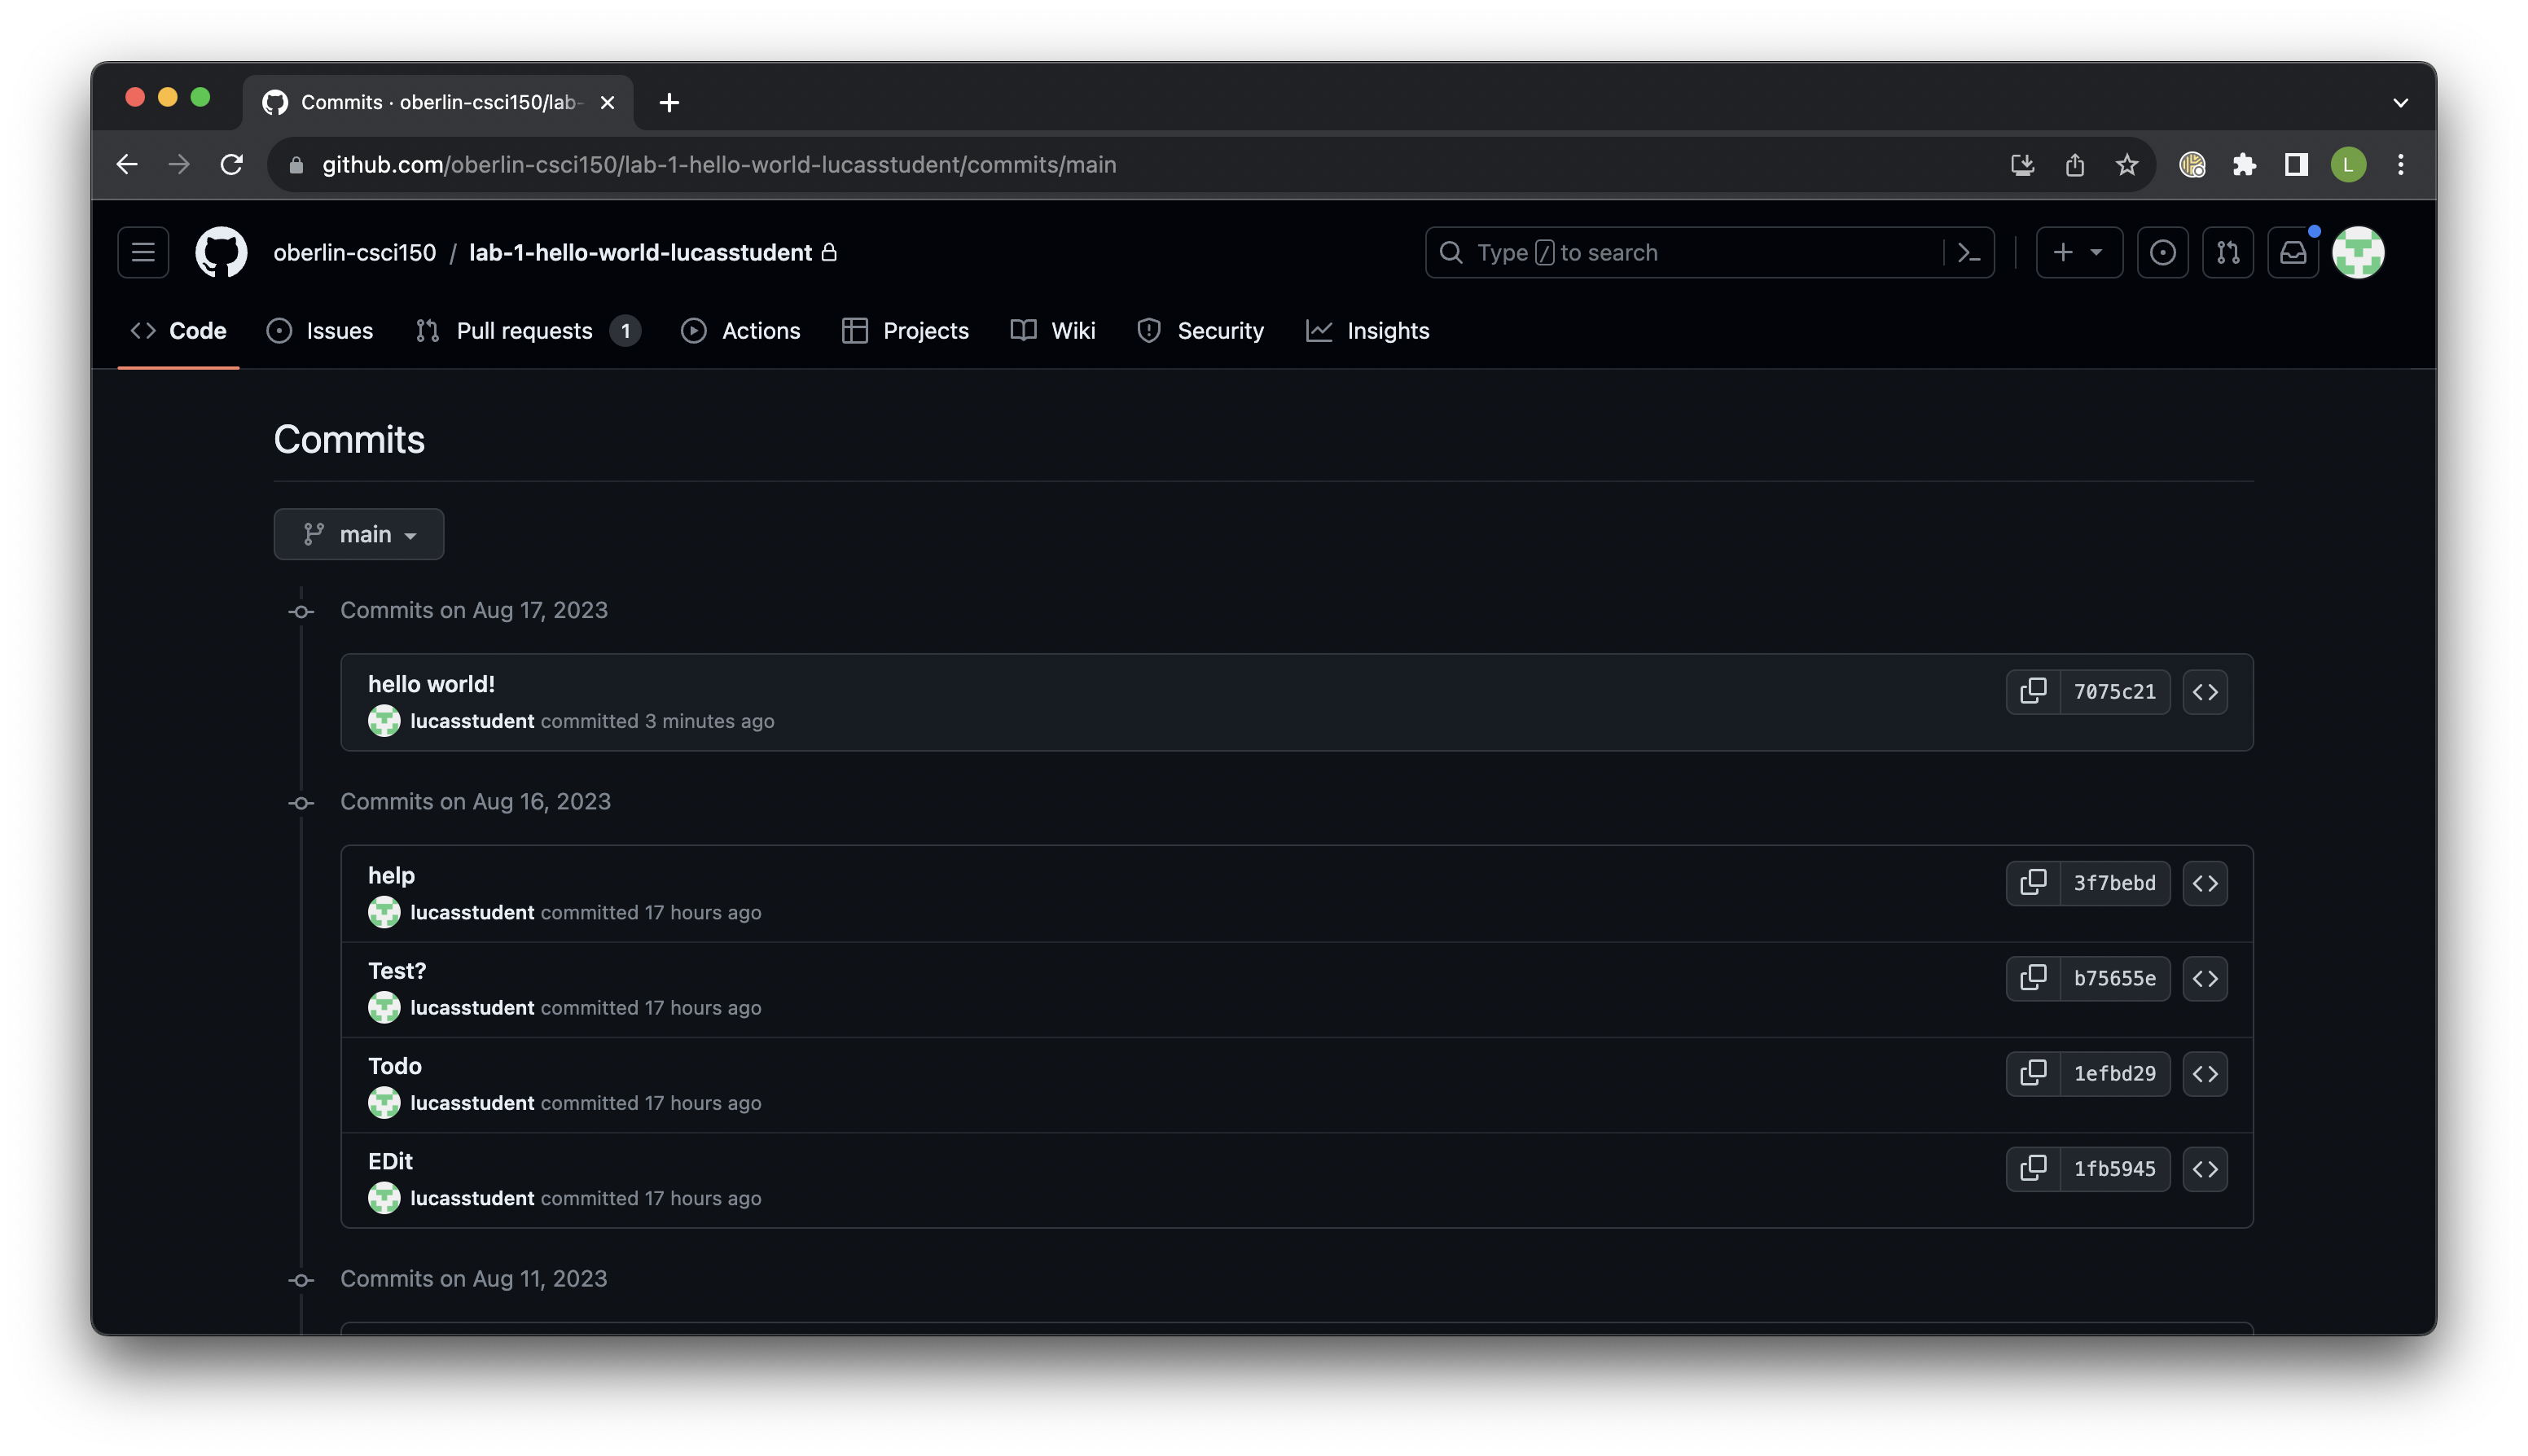
Task: Copy the full SHA for commit 7075c21
Action: click(x=2033, y=691)
